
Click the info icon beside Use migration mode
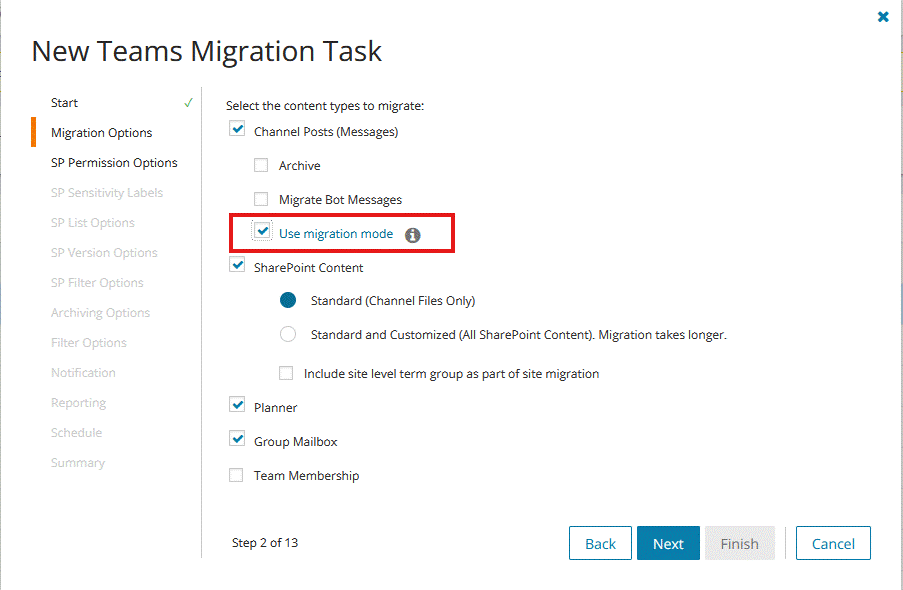tap(412, 235)
